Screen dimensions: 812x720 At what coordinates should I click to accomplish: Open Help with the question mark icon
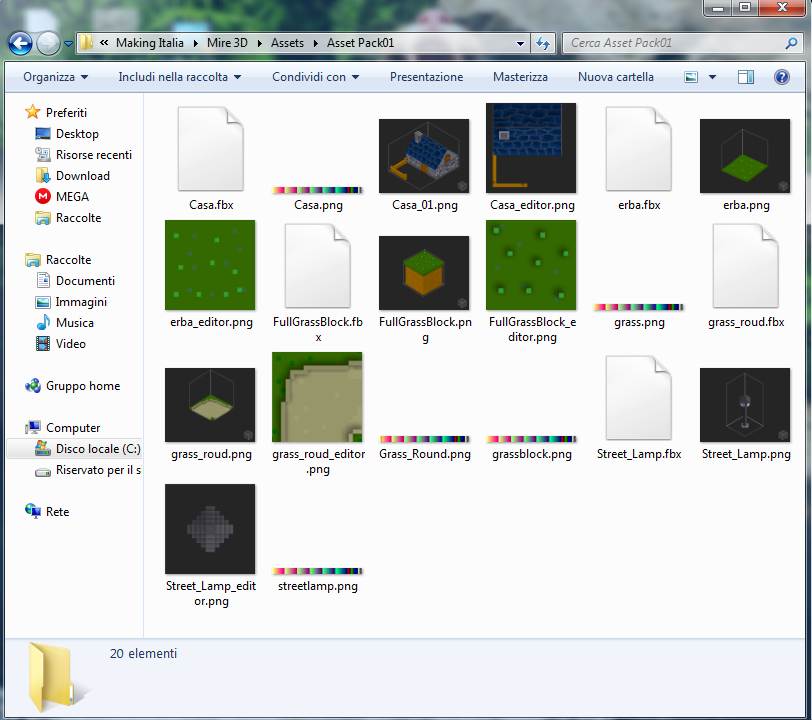coord(781,77)
